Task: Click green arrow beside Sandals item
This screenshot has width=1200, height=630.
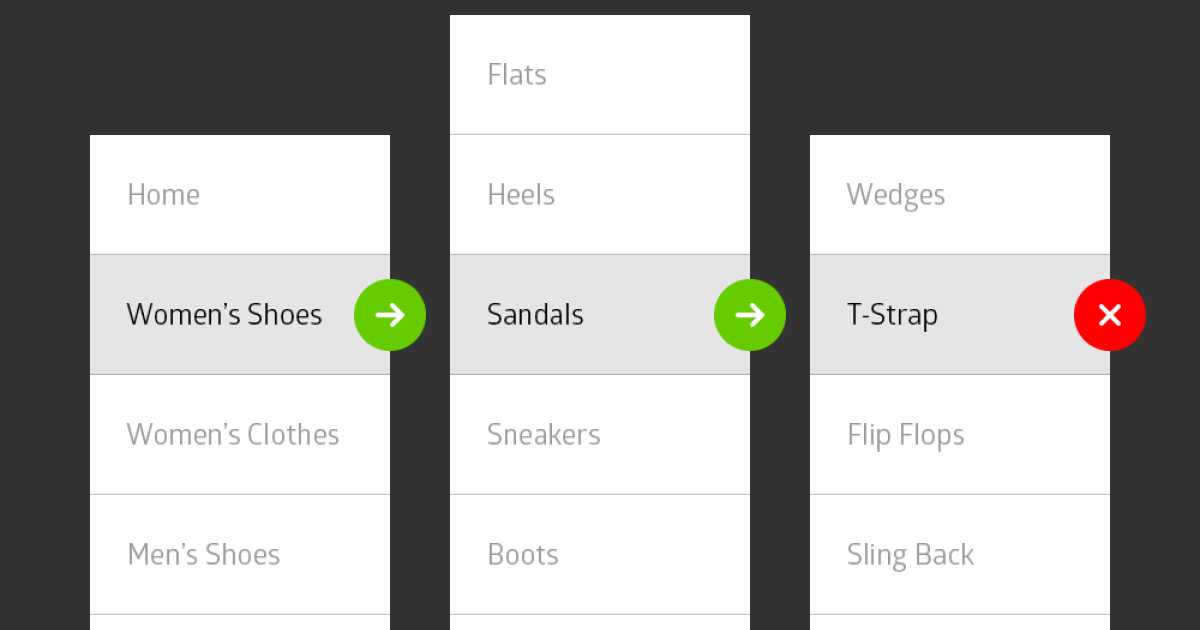Action: pyautogui.click(x=750, y=315)
